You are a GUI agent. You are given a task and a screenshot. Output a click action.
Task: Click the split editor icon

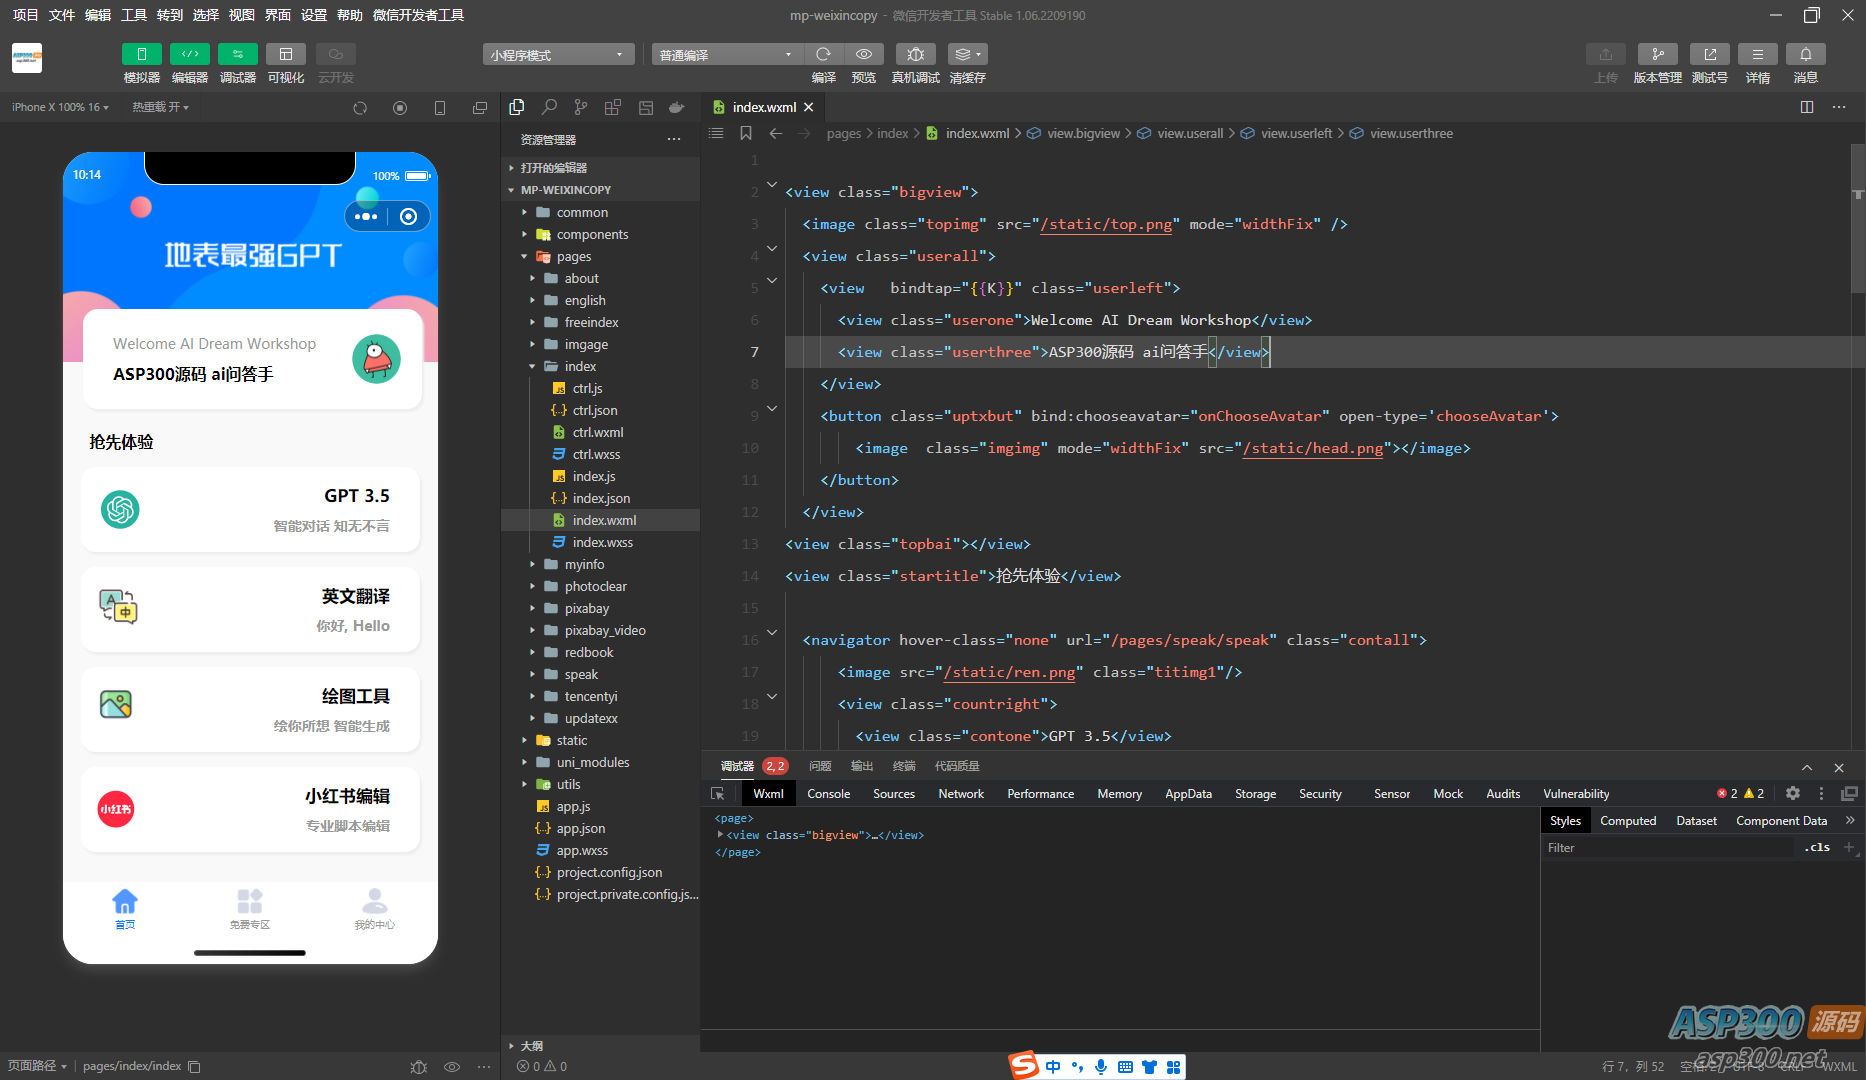click(x=1806, y=107)
